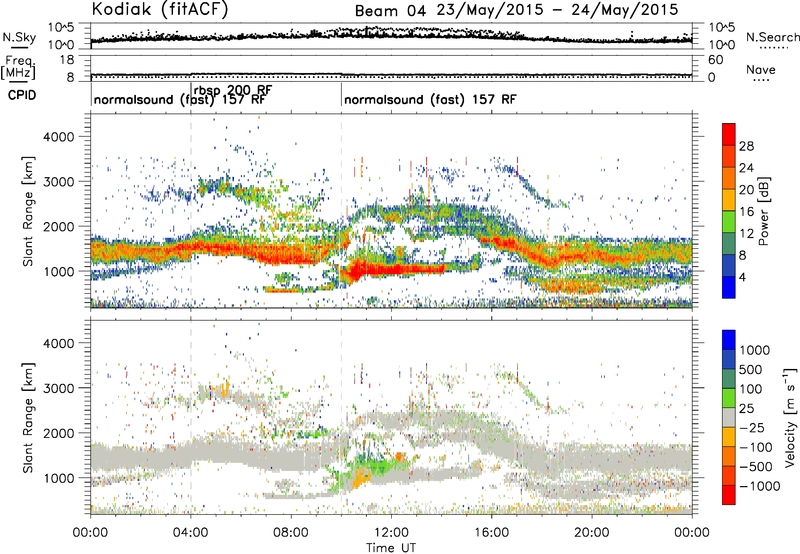Click the bright red echo patch near 11:00 in power panel
The height and width of the screenshot is (554, 800).
pos(393,268)
